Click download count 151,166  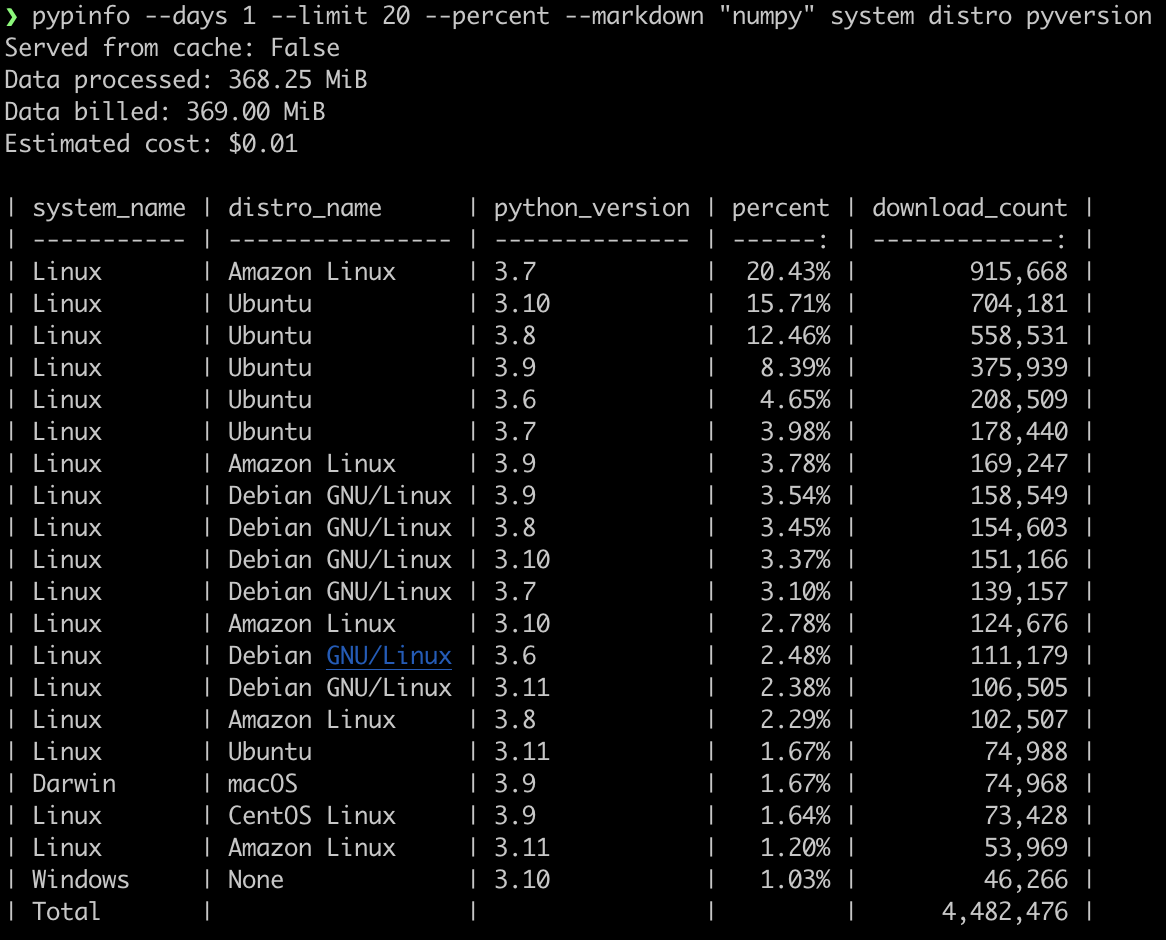(1019, 559)
